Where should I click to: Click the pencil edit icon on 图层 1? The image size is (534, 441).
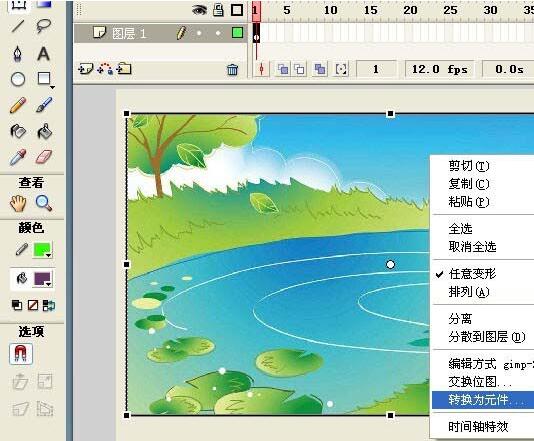pos(182,33)
